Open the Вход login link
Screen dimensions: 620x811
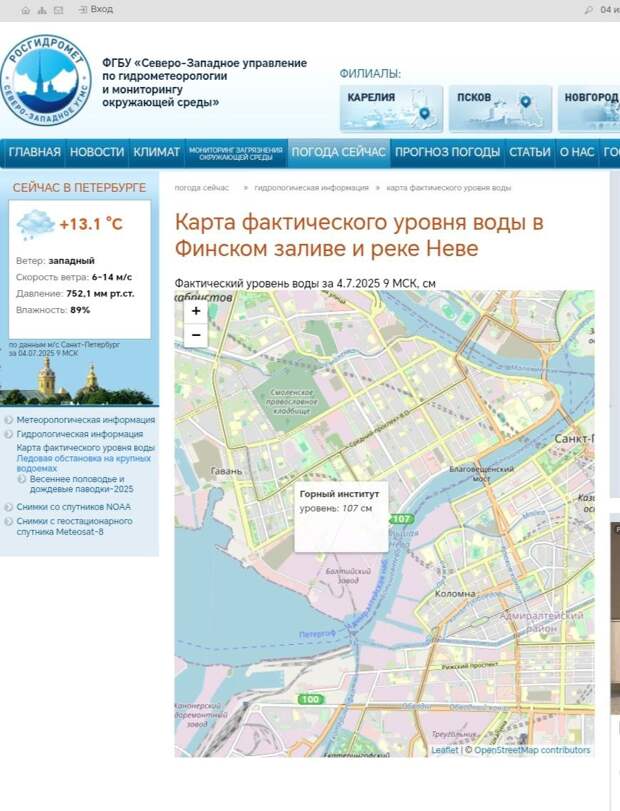96,9
